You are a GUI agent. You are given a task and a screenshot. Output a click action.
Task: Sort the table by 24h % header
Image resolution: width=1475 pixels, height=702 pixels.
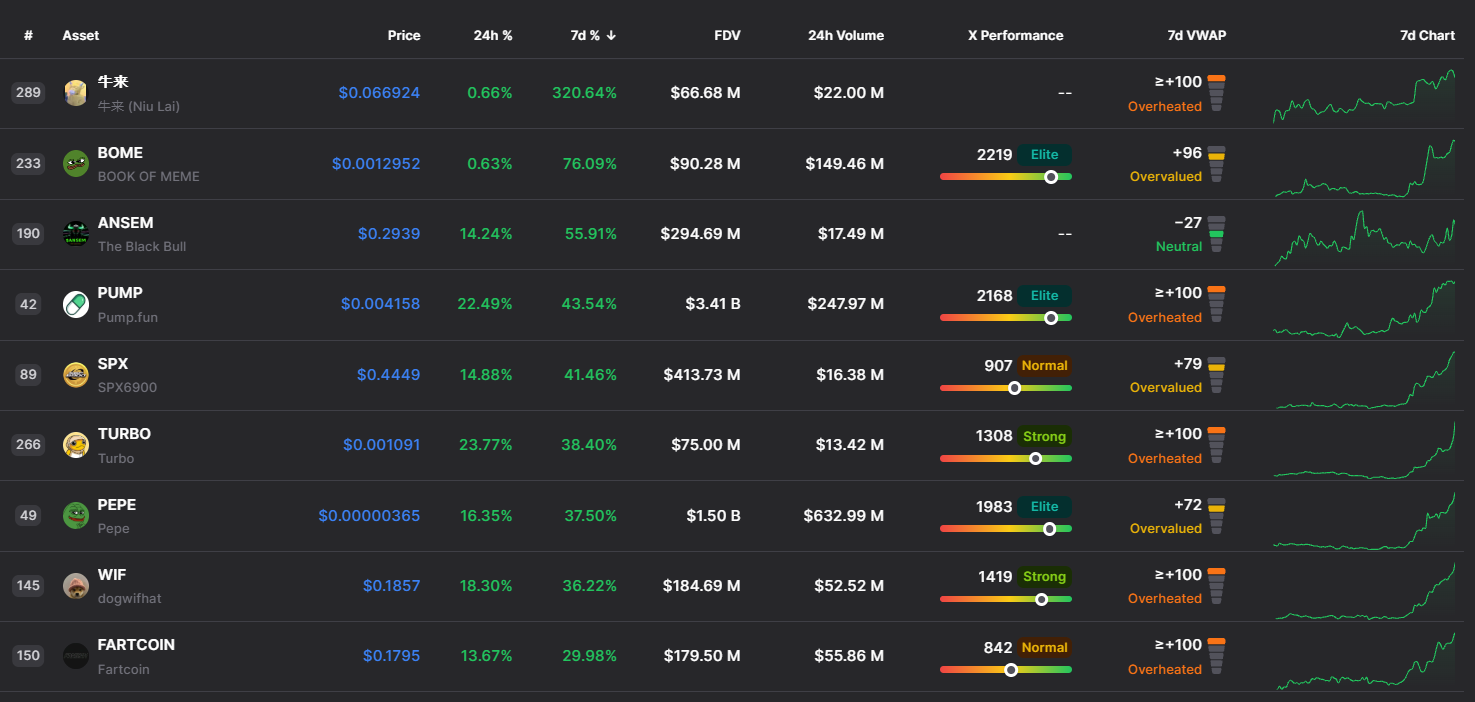[493, 35]
